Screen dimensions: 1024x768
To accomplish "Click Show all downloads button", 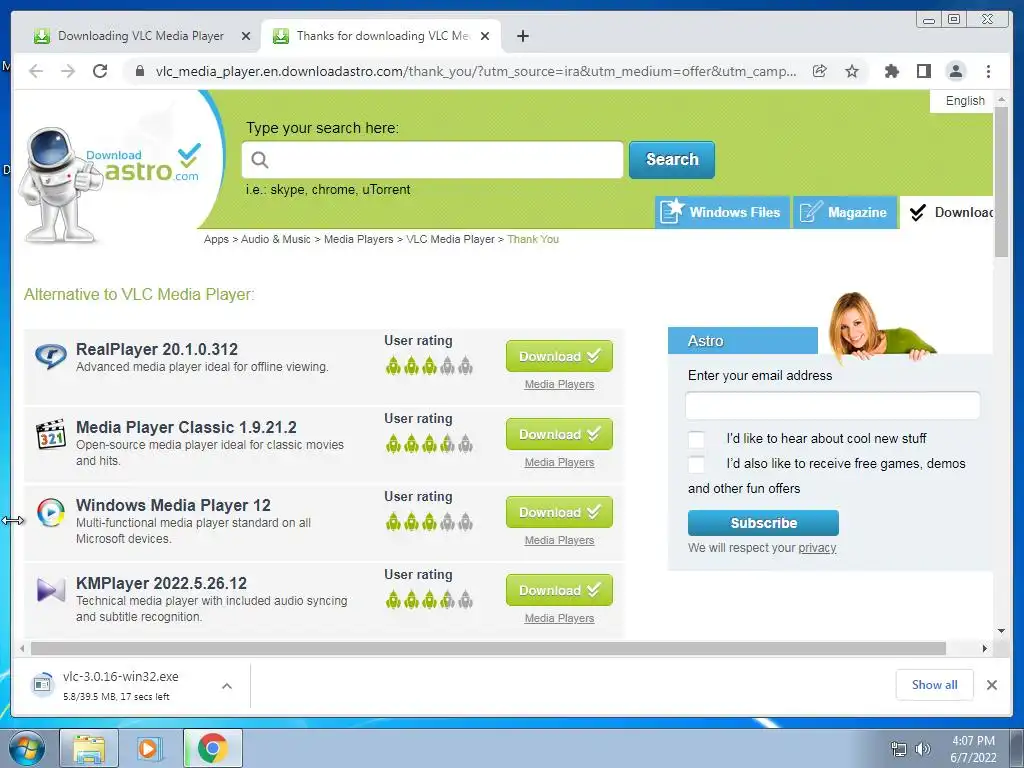I will tap(934, 684).
